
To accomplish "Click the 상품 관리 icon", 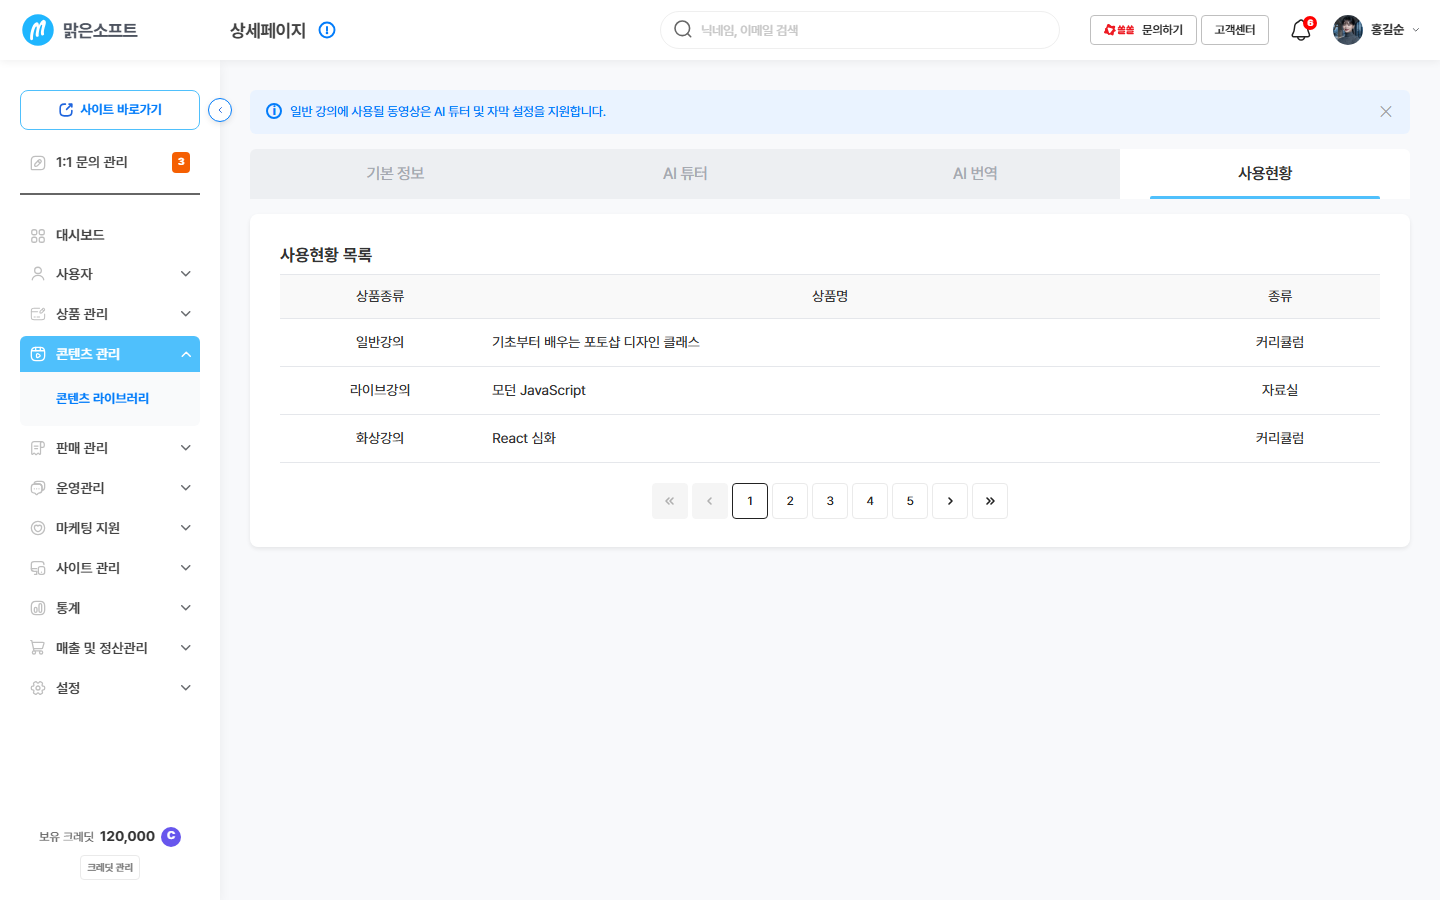I will click(38, 314).
